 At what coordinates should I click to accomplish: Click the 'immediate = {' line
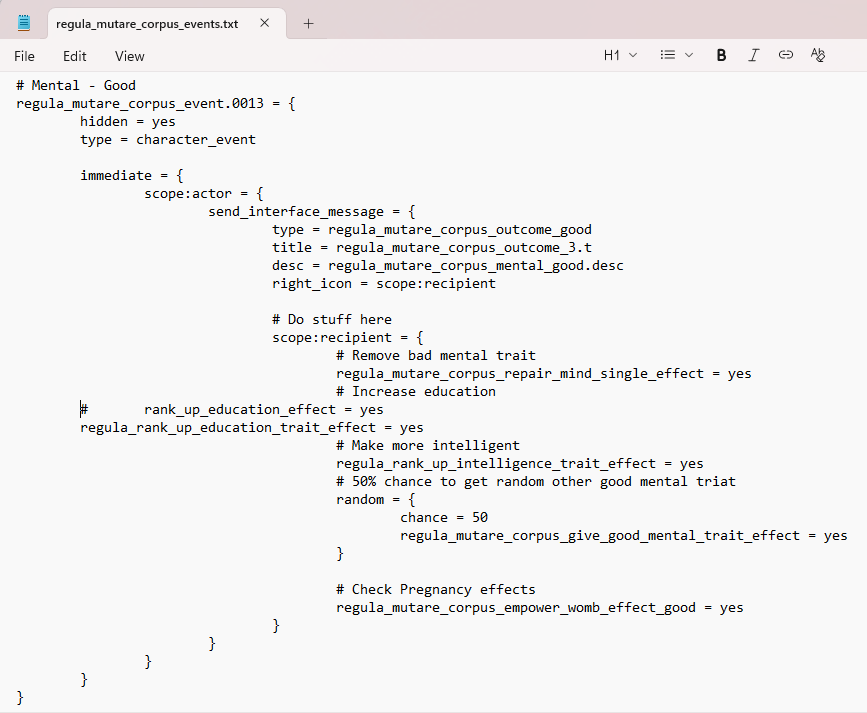132,175
